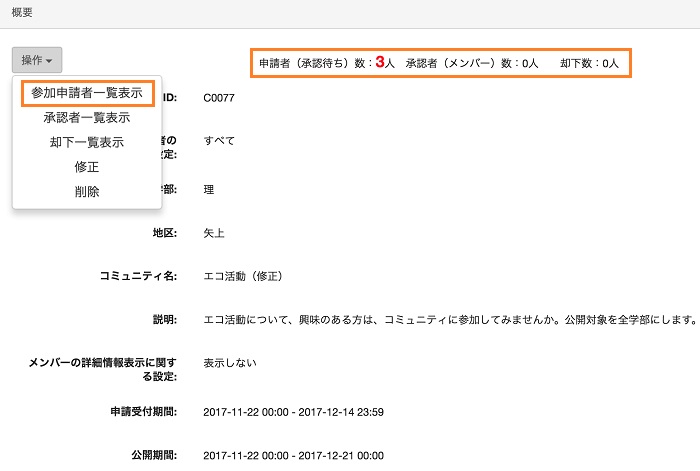Click the コミュニティ名 field label
Viewport: 700px width, 471px height.
138,275
